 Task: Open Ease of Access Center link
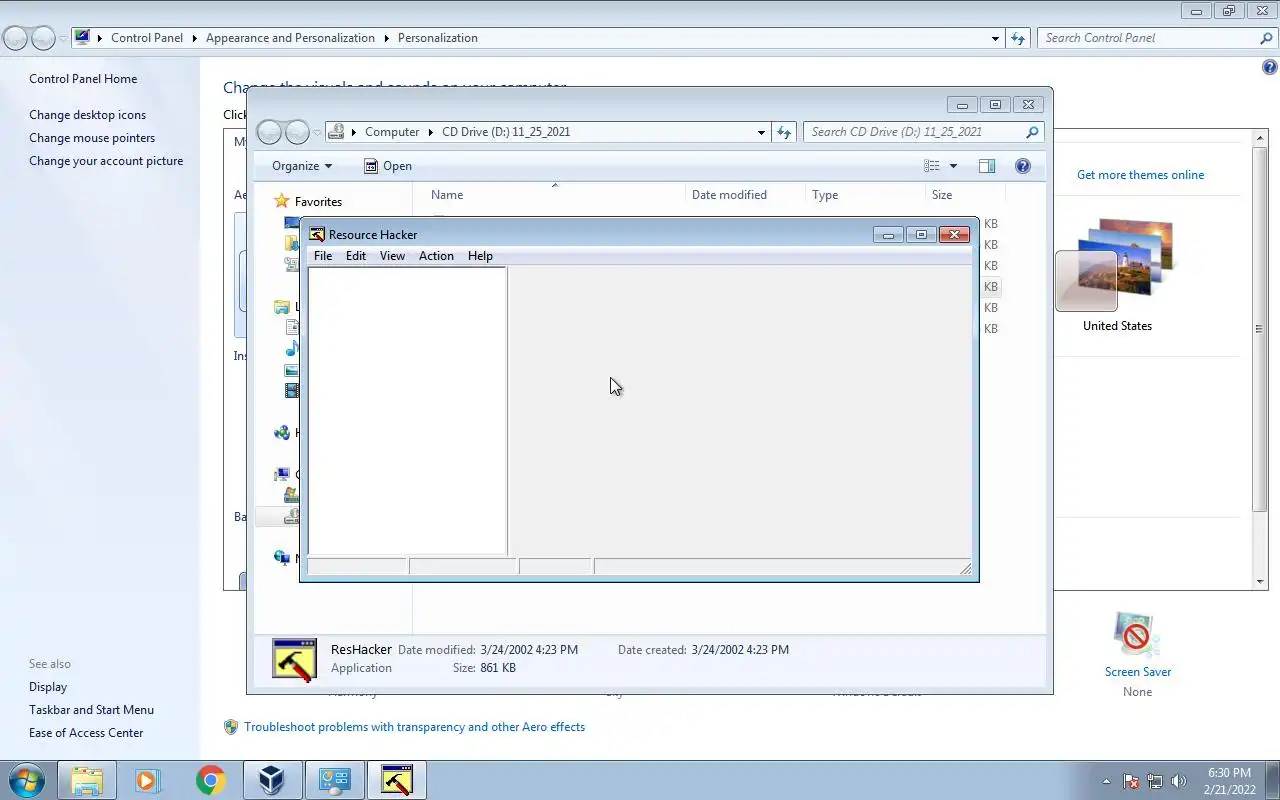(x=86, y=733)
